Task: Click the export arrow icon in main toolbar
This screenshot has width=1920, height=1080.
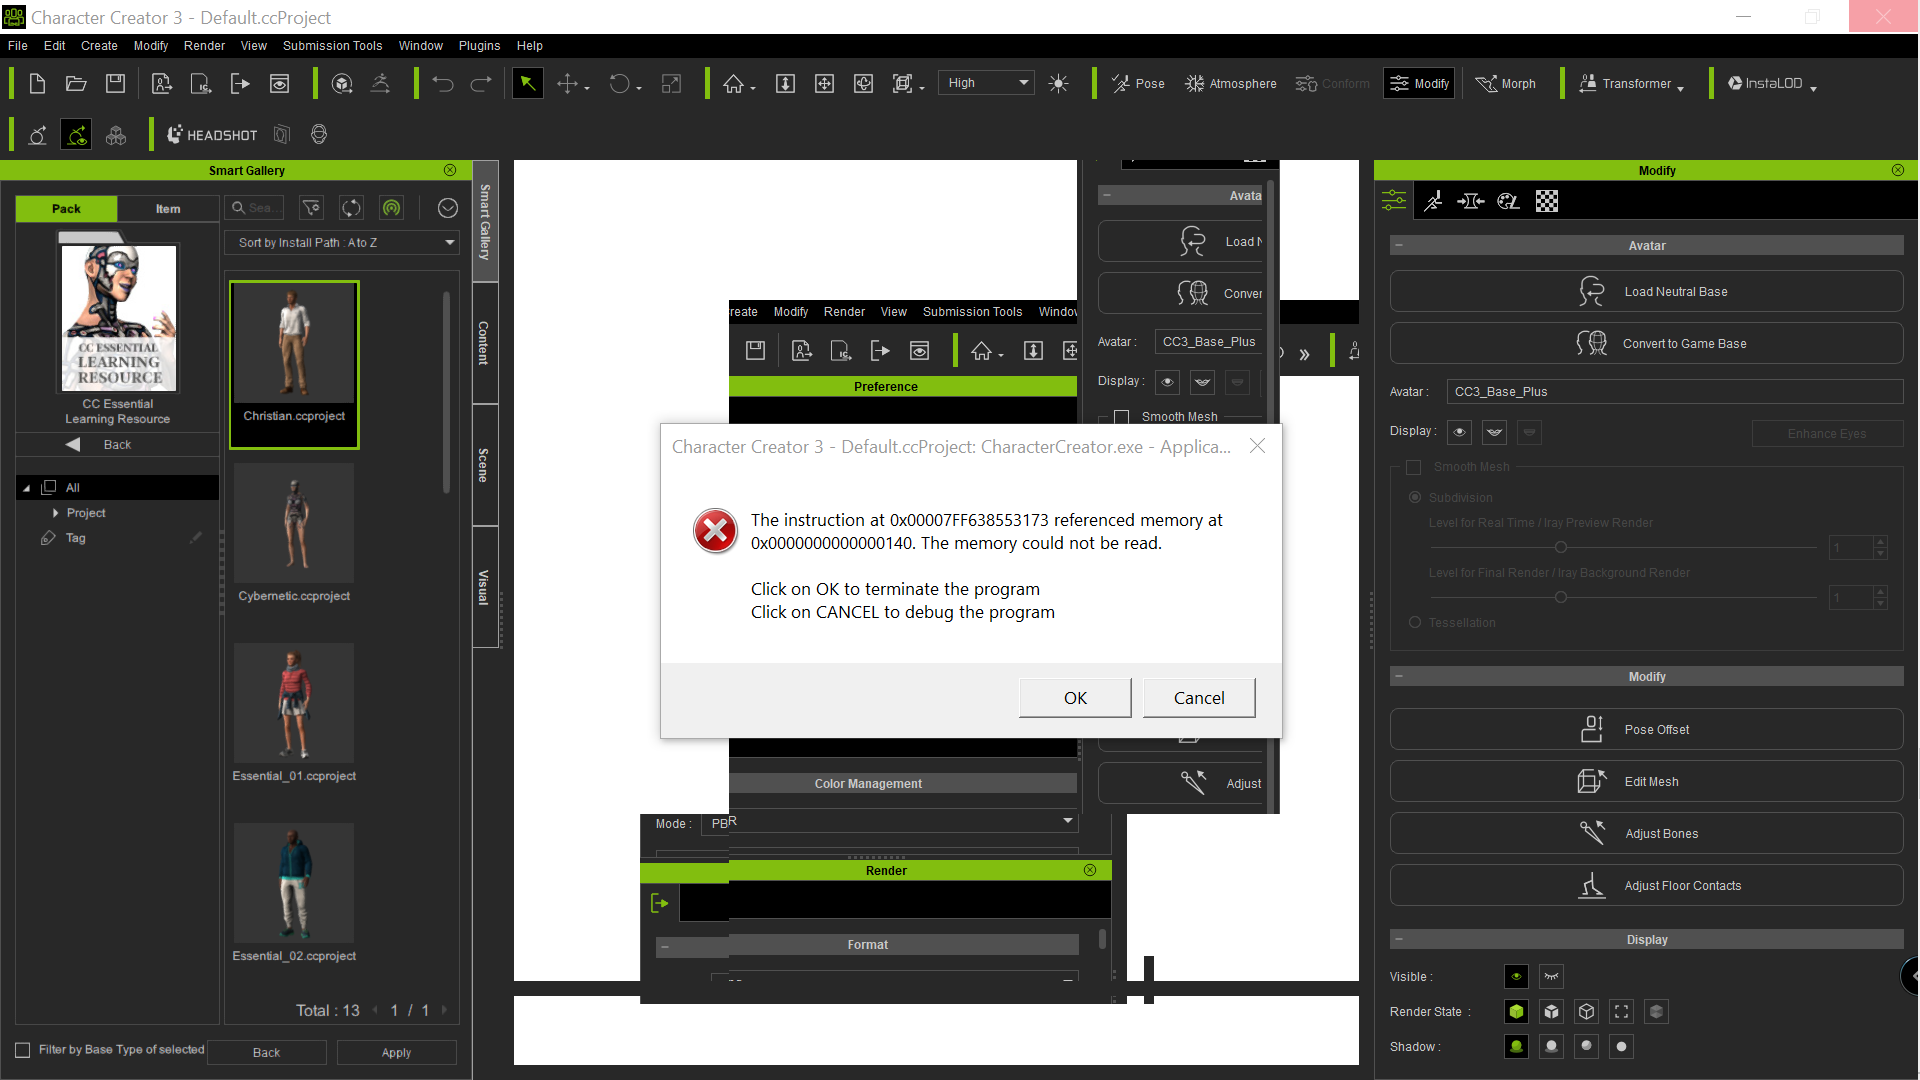Action: point(240,84)
